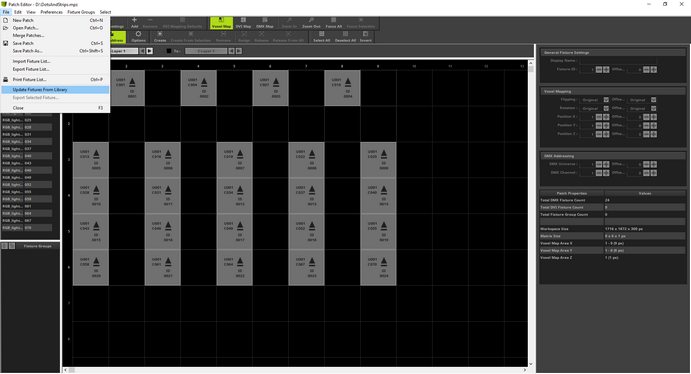Activate the Voxel Map view button

pos(221,23)
